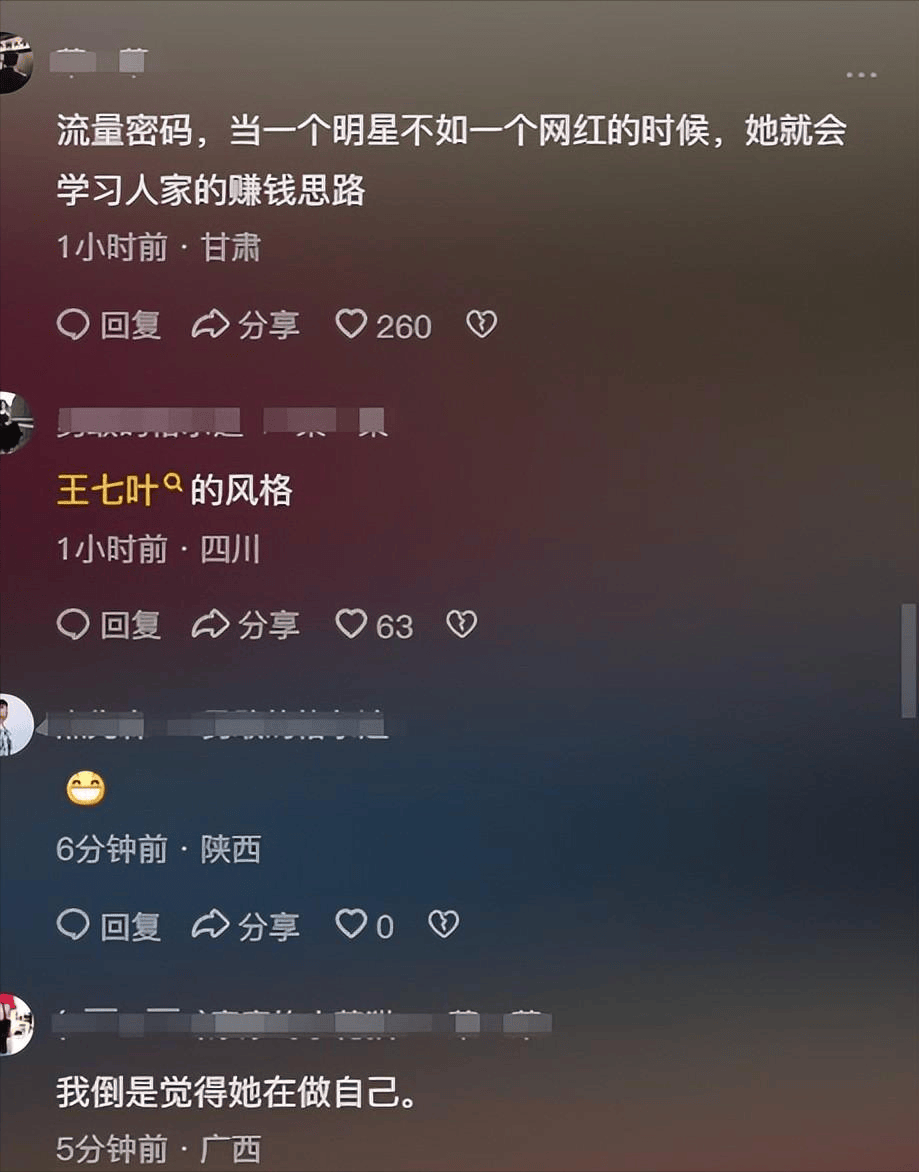Reply to the comment from 四川

109,625
